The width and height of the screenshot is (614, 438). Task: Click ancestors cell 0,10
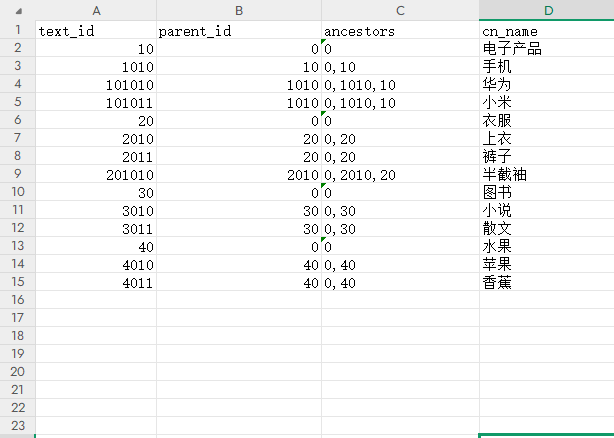[x=400, y=66]
